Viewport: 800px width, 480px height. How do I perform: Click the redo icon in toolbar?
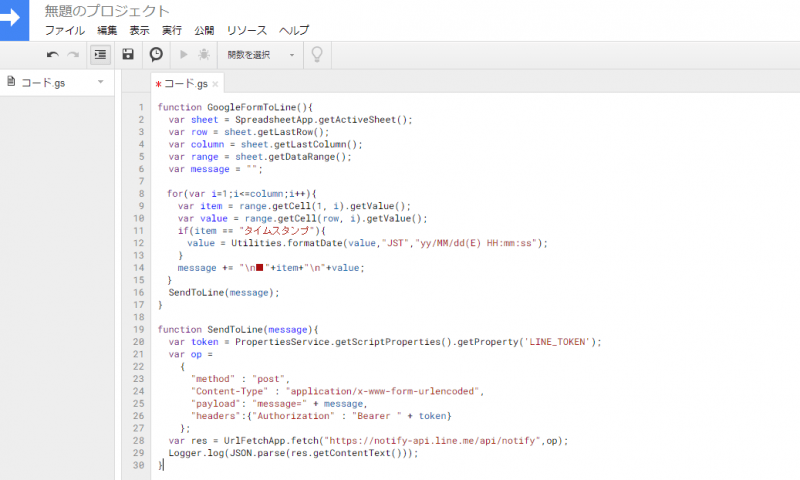tap(73, 55)
